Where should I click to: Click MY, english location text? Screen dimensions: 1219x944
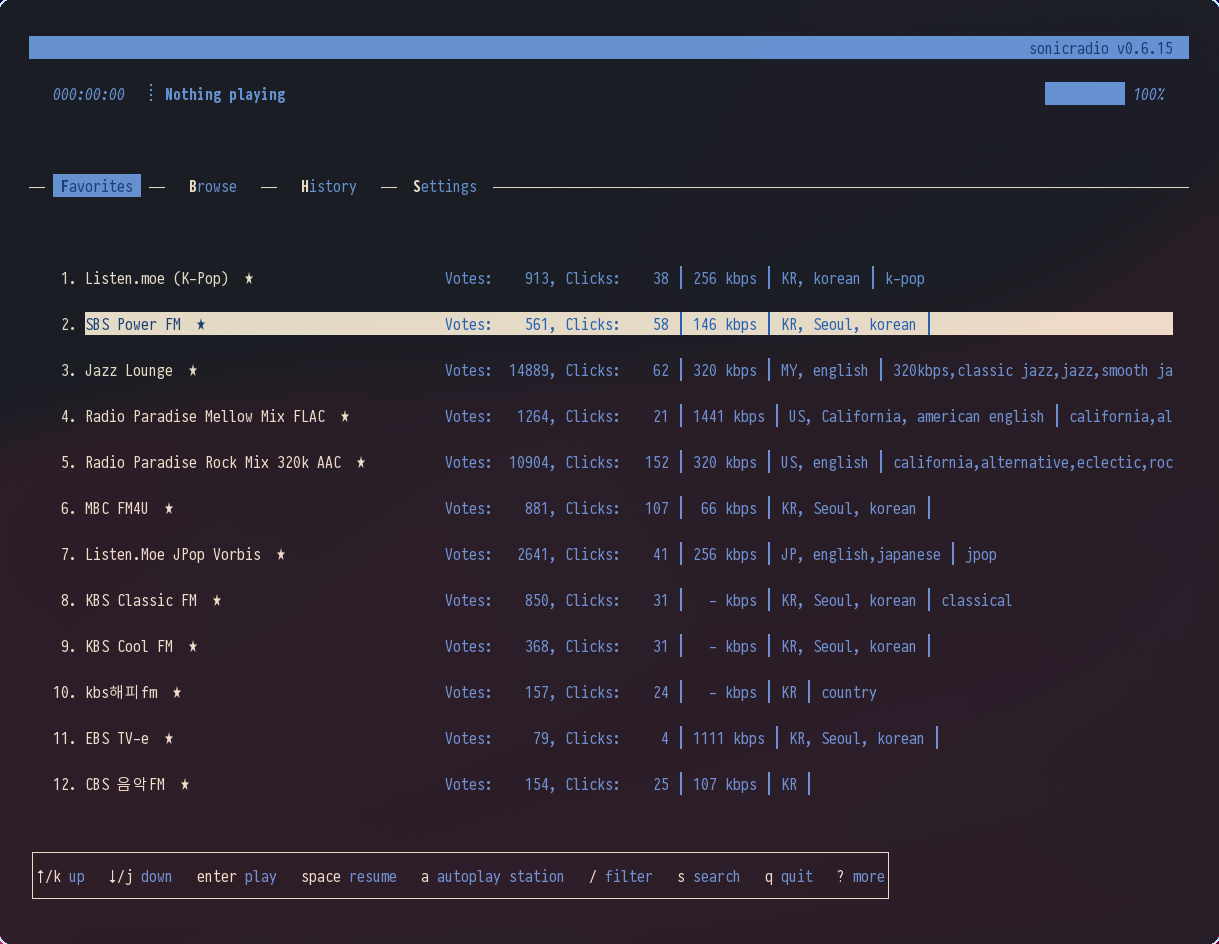point(825,370)
